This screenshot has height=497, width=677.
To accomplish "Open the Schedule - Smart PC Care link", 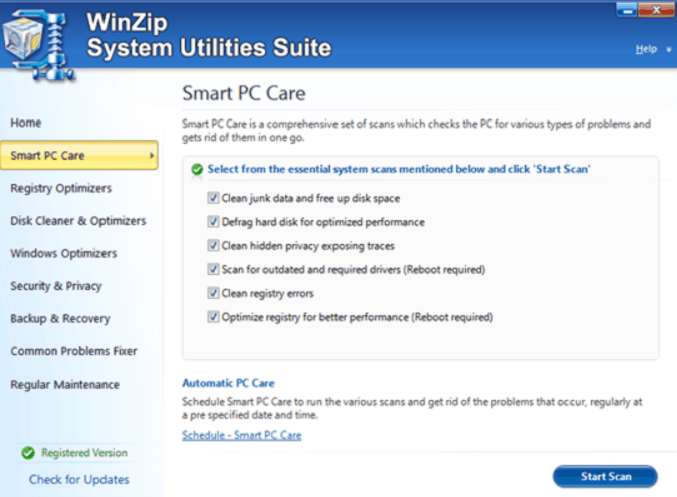I will coord(241,435).
